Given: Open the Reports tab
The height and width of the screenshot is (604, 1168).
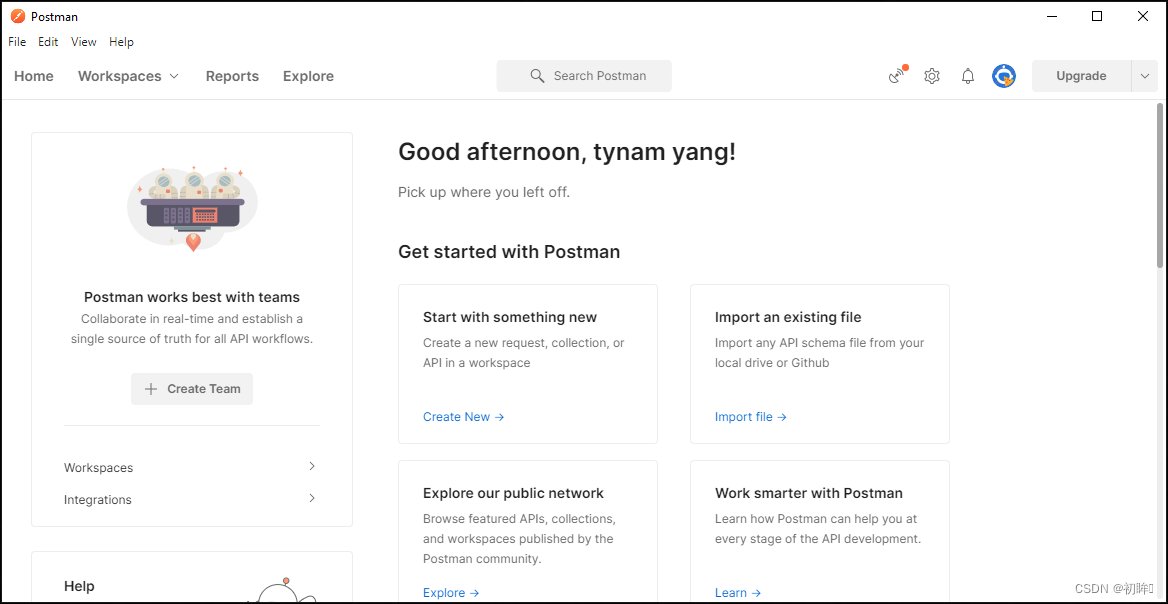Looking at the screenshot, I should [x=232, y=76].
